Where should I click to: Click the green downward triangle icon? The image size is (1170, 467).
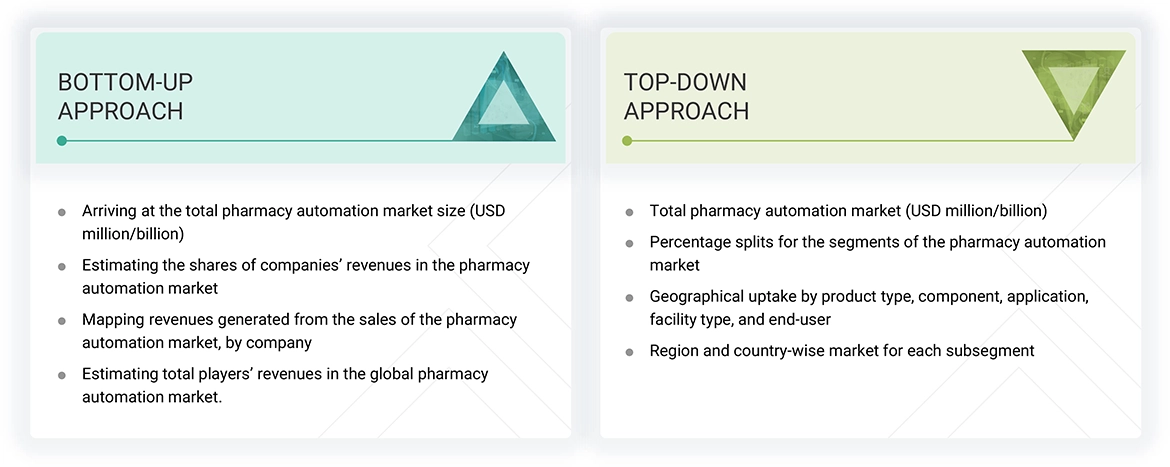1073,90
